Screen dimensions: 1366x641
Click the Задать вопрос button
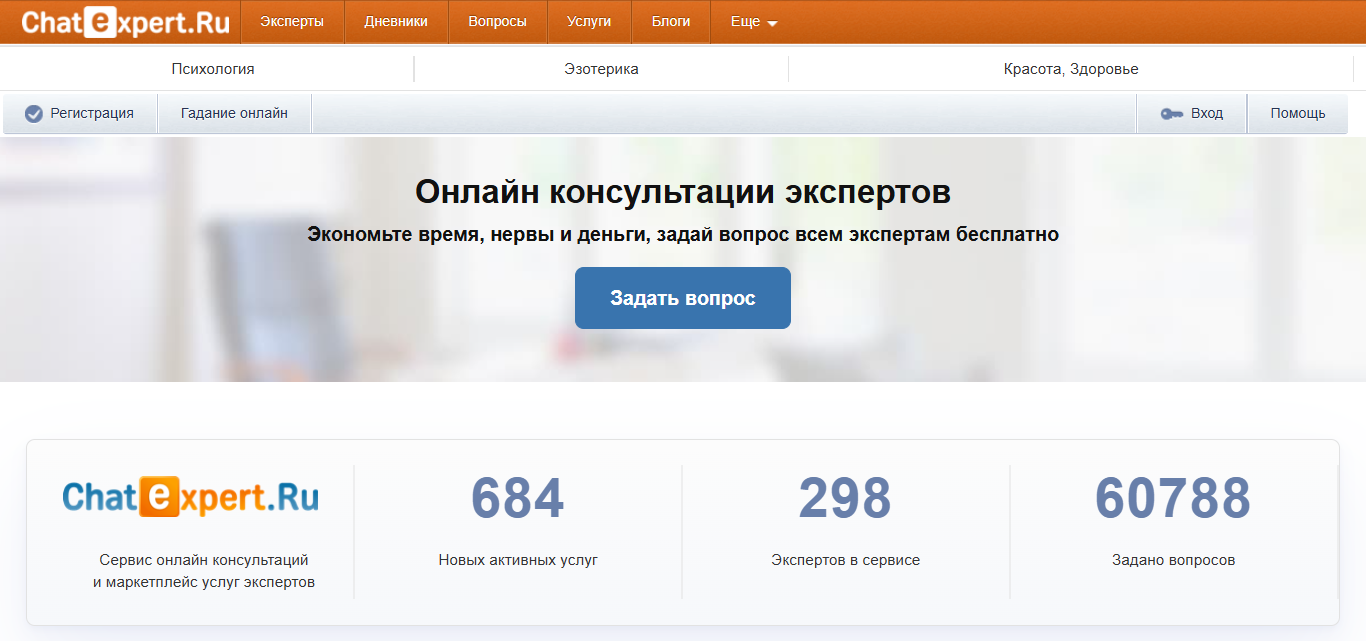(683, 298)
